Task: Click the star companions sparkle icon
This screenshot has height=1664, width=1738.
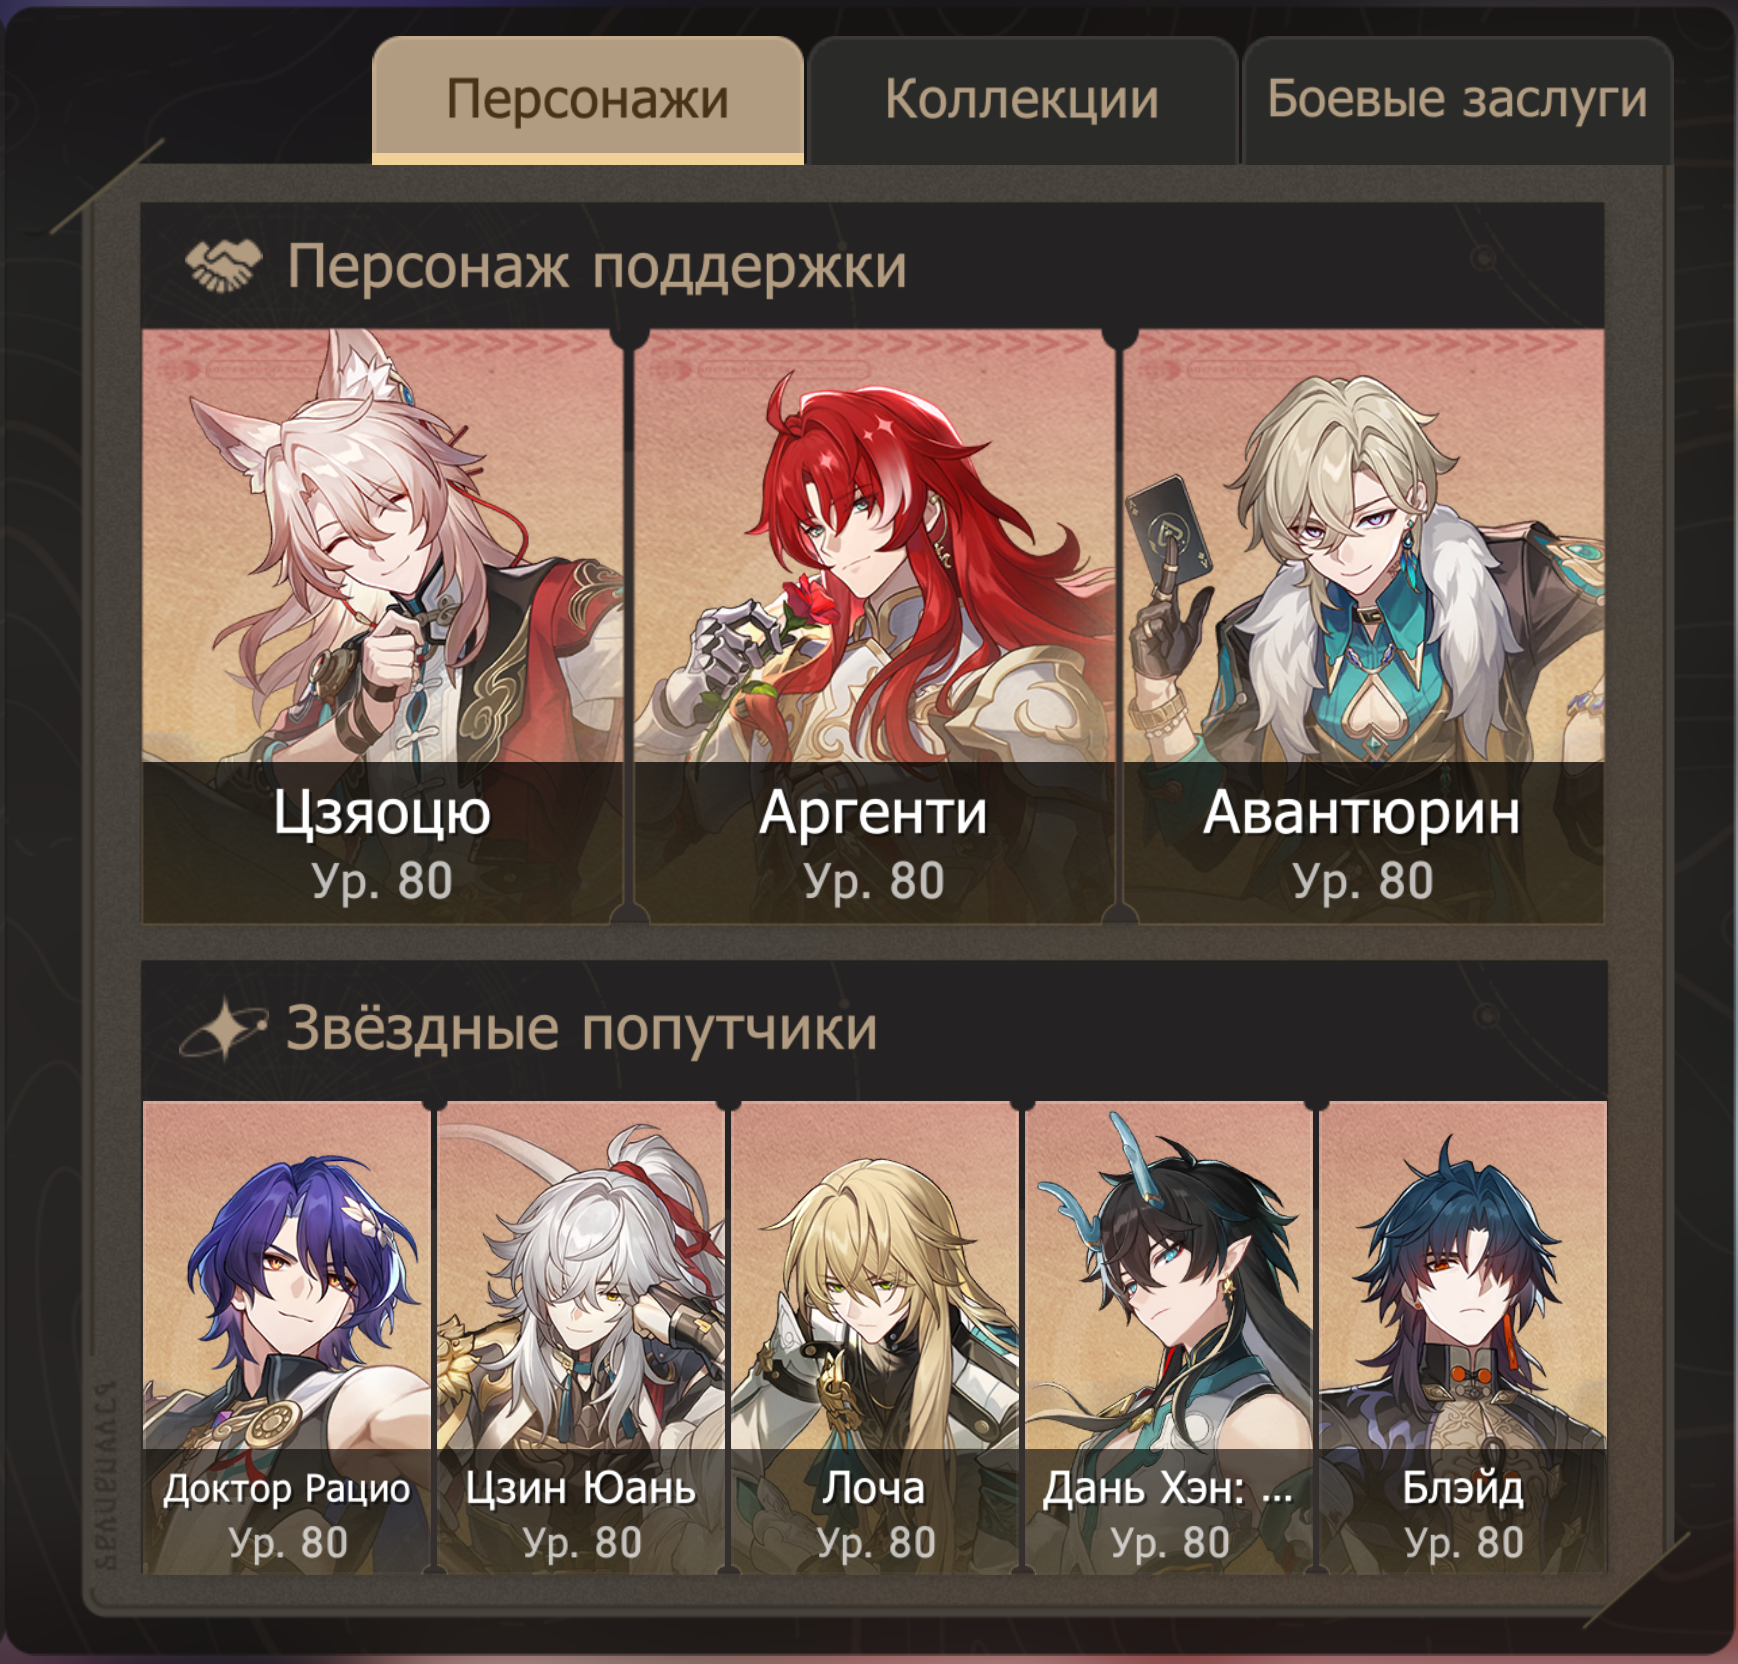Action: [223, 1028]
